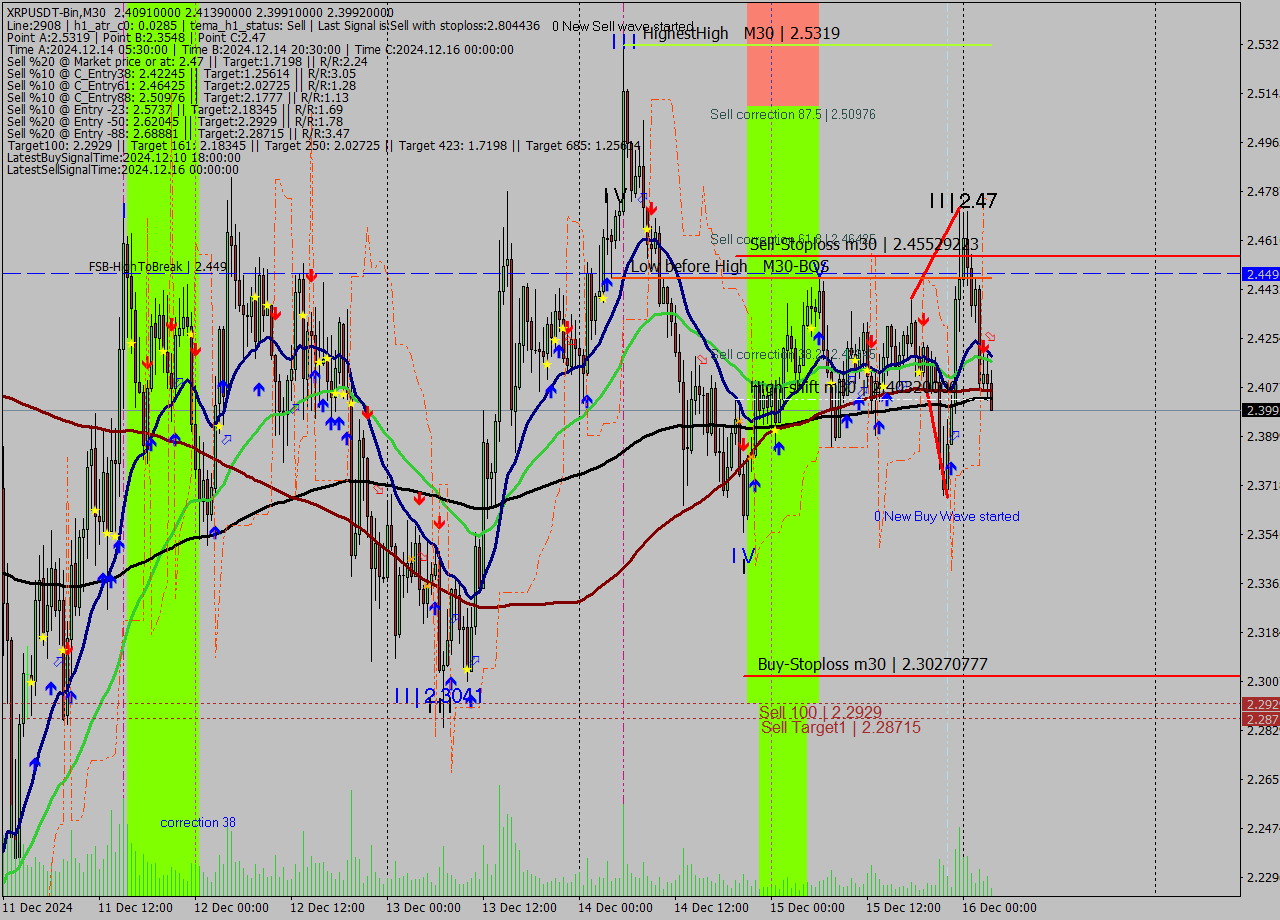Viewport: 1280px width, 920px height.
Task: Click the 'Sell %10 @ C_Entry88: 2.50976' line
Action: click(177, 97)
